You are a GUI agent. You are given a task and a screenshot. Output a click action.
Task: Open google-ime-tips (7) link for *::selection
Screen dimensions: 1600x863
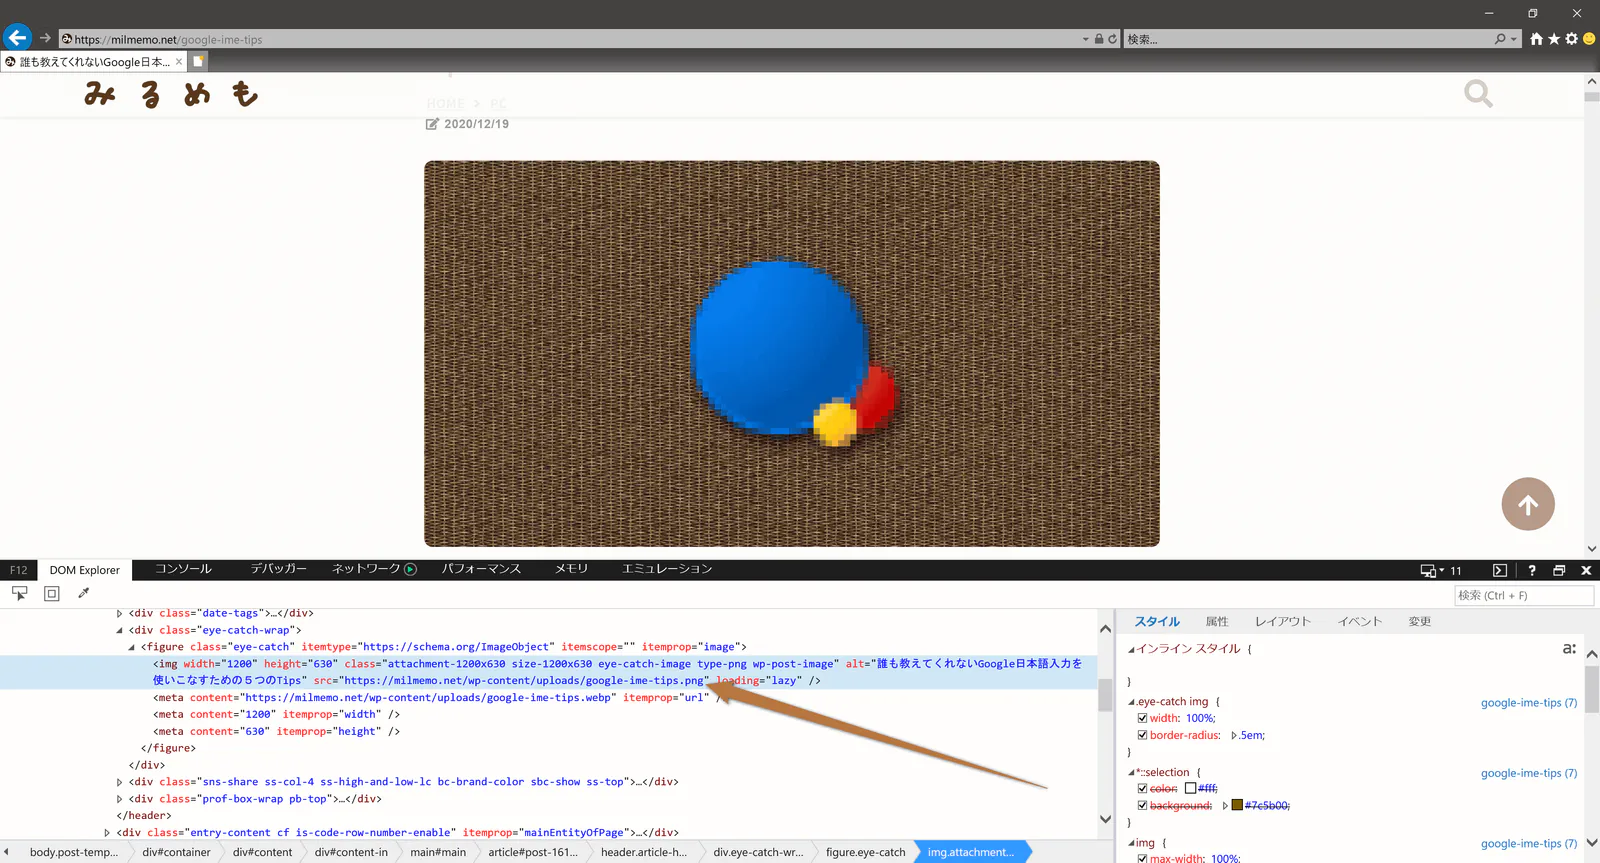click(1529, 773)
